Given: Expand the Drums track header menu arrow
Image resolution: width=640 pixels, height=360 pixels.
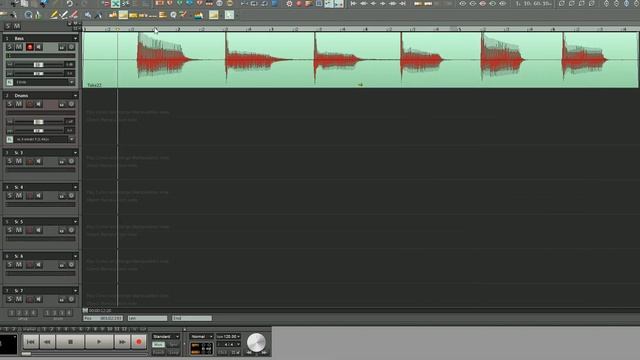Looking at the screenshot, I should tap(75, 96).
